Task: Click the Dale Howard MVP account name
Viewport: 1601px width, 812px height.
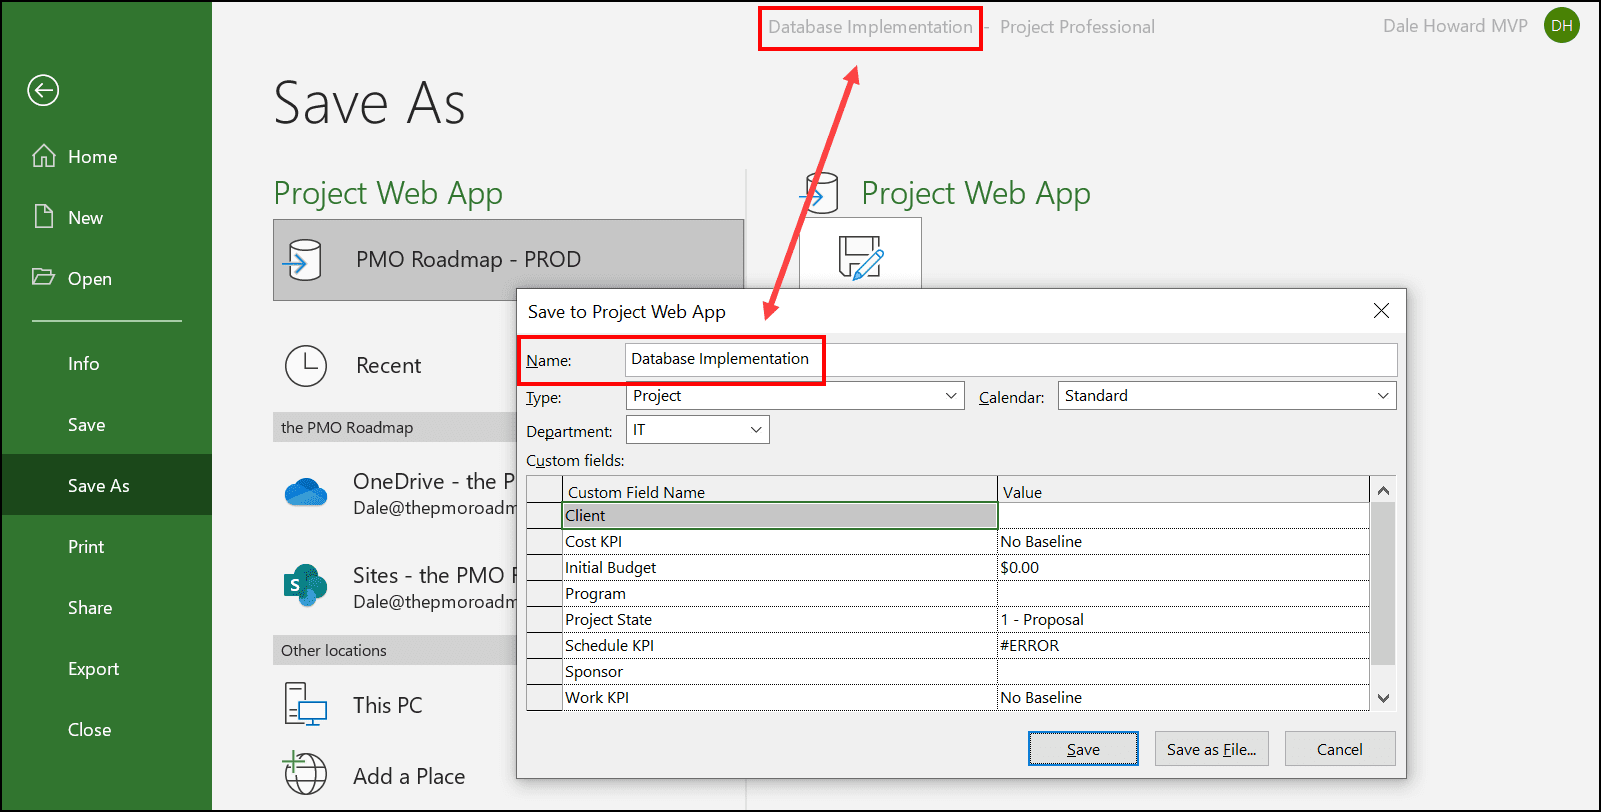Action: pos(1455,26)
